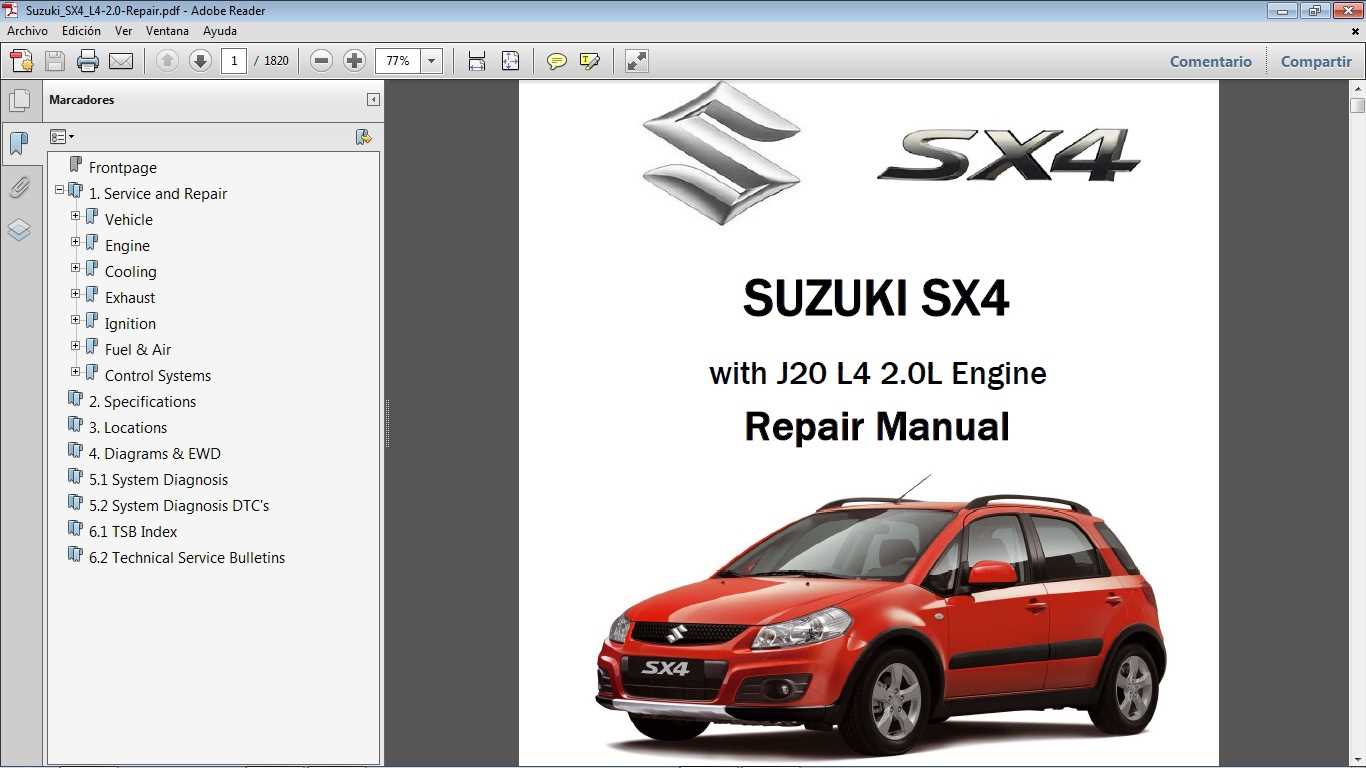Open the Archivo menu
Viewport: 1366px width, 768px height.
coord(27,31)
